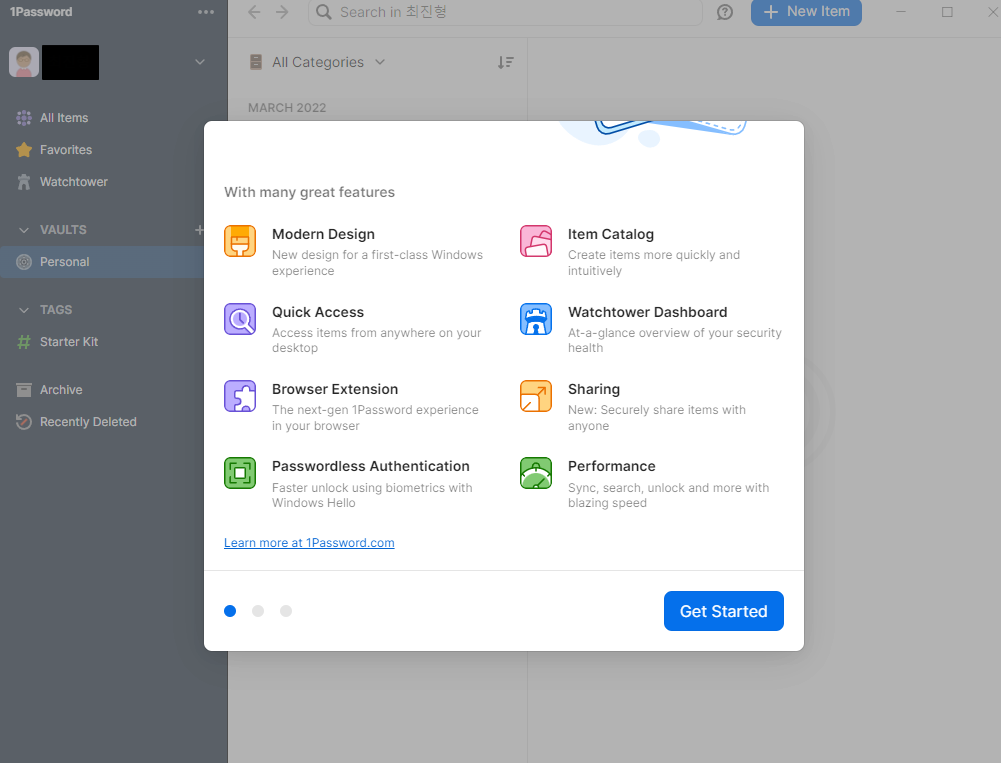Click the New Item button

click(x=806, y=12)
